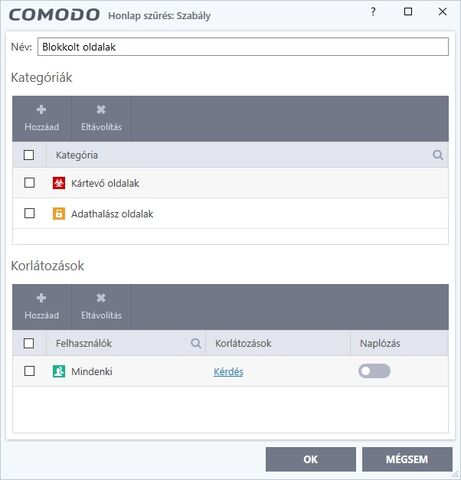Cancel with the MÉGSEM button
The image size is (461, 480).
[407, 459]
